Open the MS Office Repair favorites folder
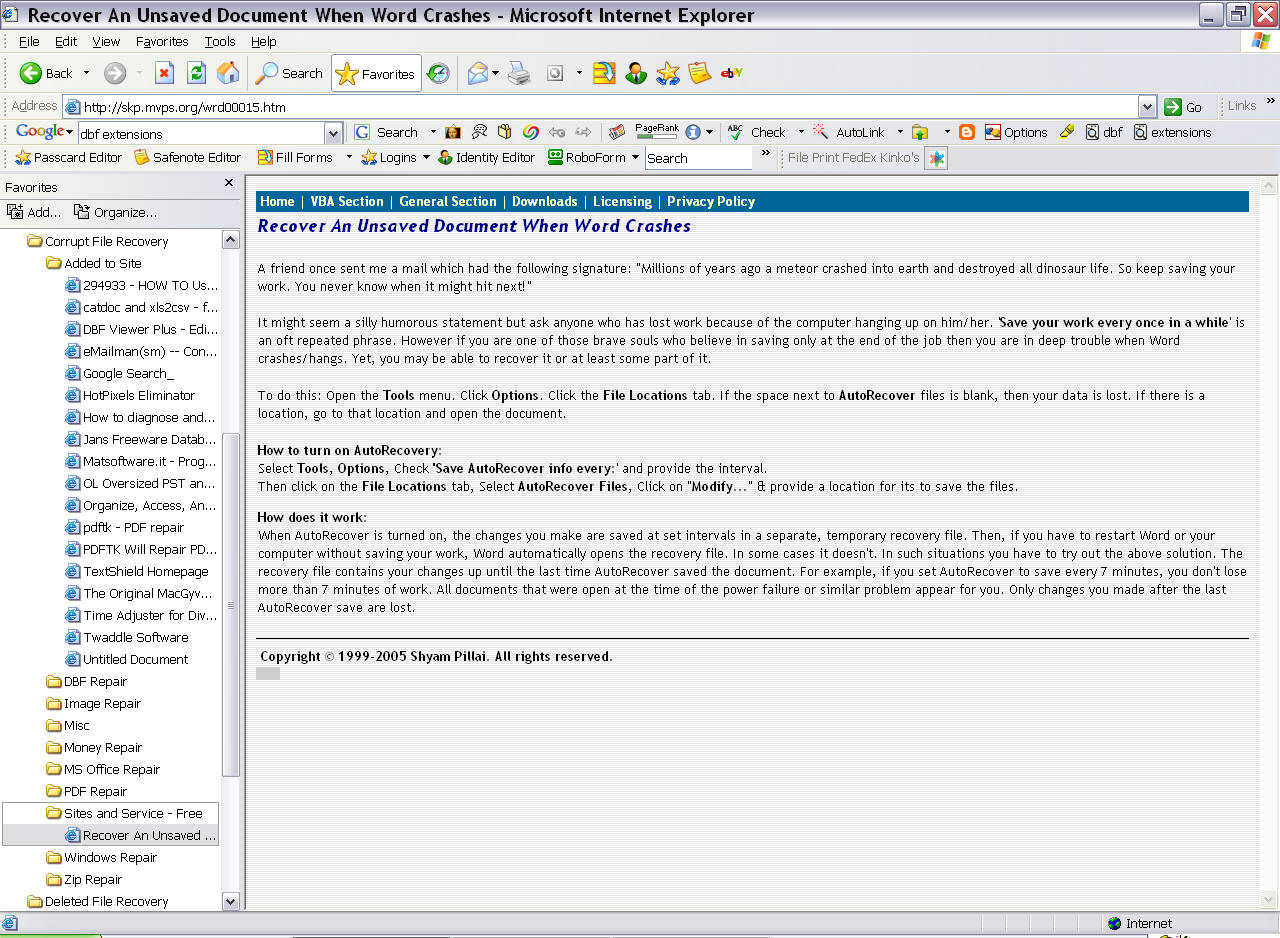The width and height of the screenshot is (1280, 938). click(x=111, y=769)
